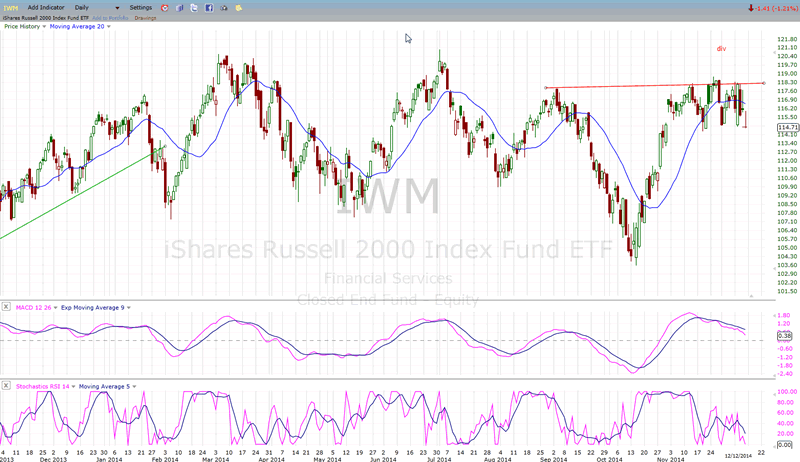Click the blue chart-style icon next to the alert clock

tap(179, 8)
